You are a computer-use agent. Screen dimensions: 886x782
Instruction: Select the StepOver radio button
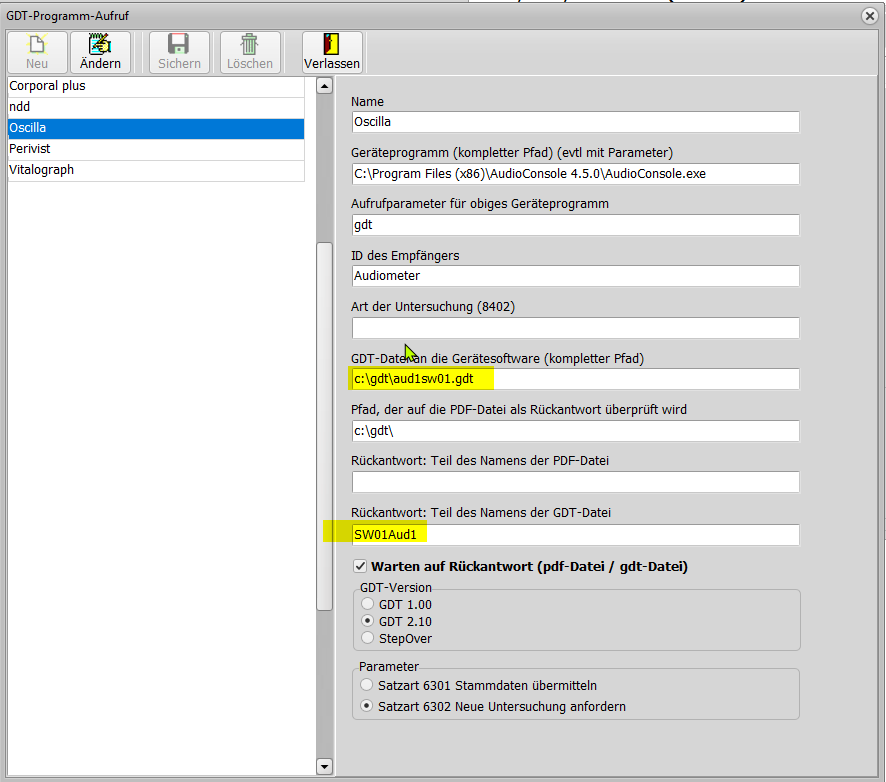(368, 638)
